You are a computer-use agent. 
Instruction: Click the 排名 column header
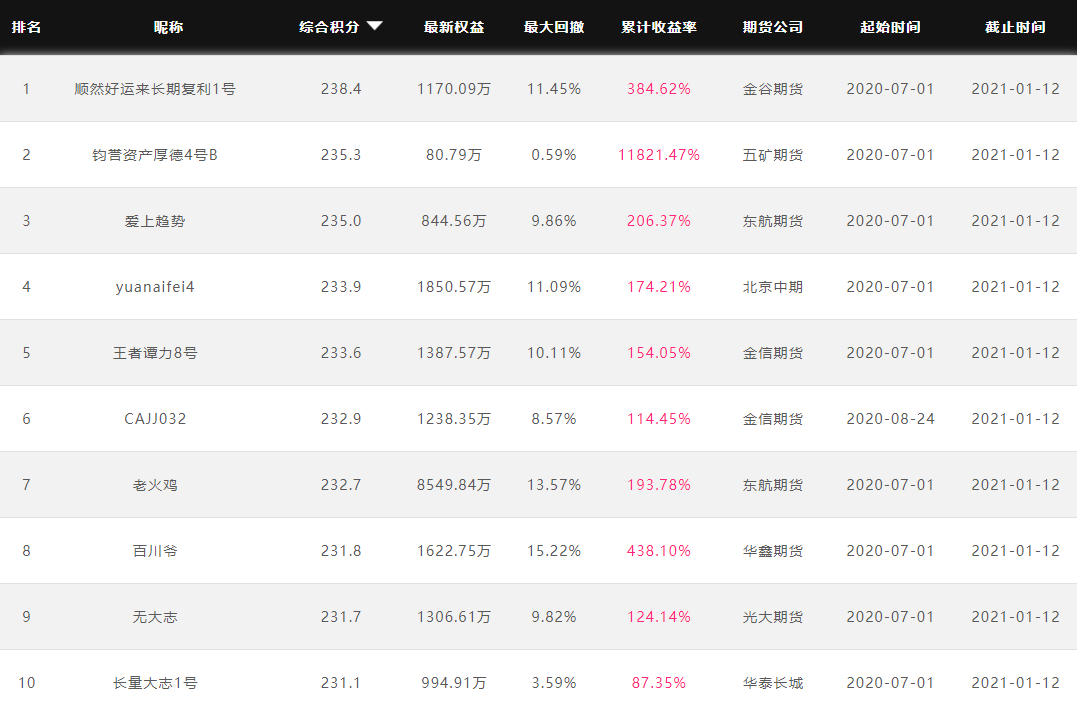click(26, 27)
